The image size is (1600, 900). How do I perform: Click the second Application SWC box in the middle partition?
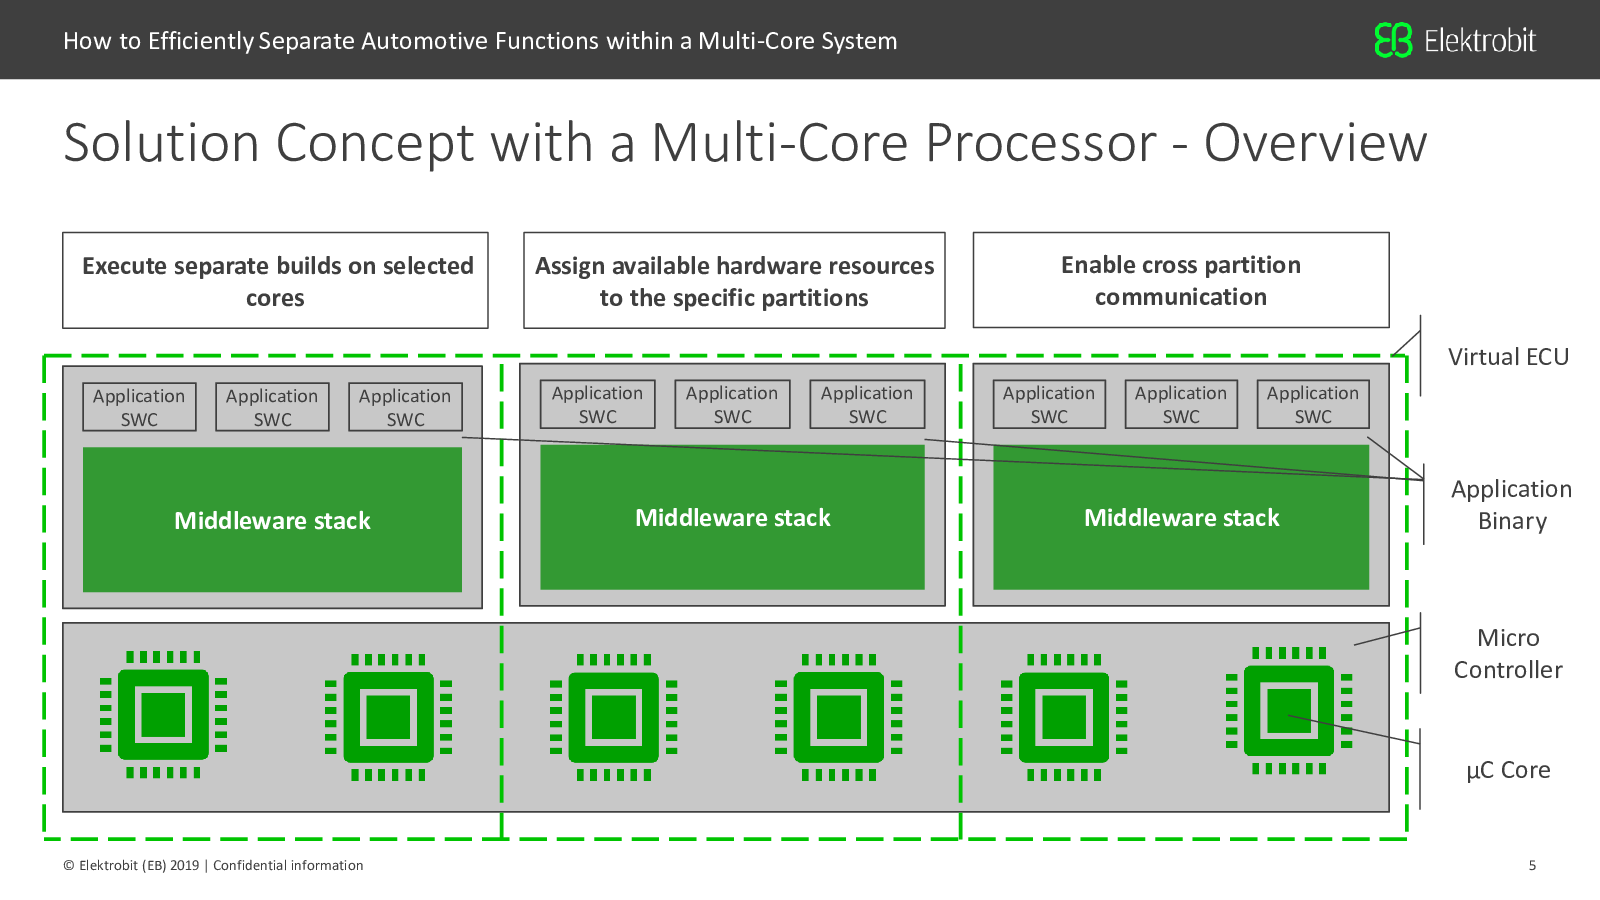click(x=732, y=404)
